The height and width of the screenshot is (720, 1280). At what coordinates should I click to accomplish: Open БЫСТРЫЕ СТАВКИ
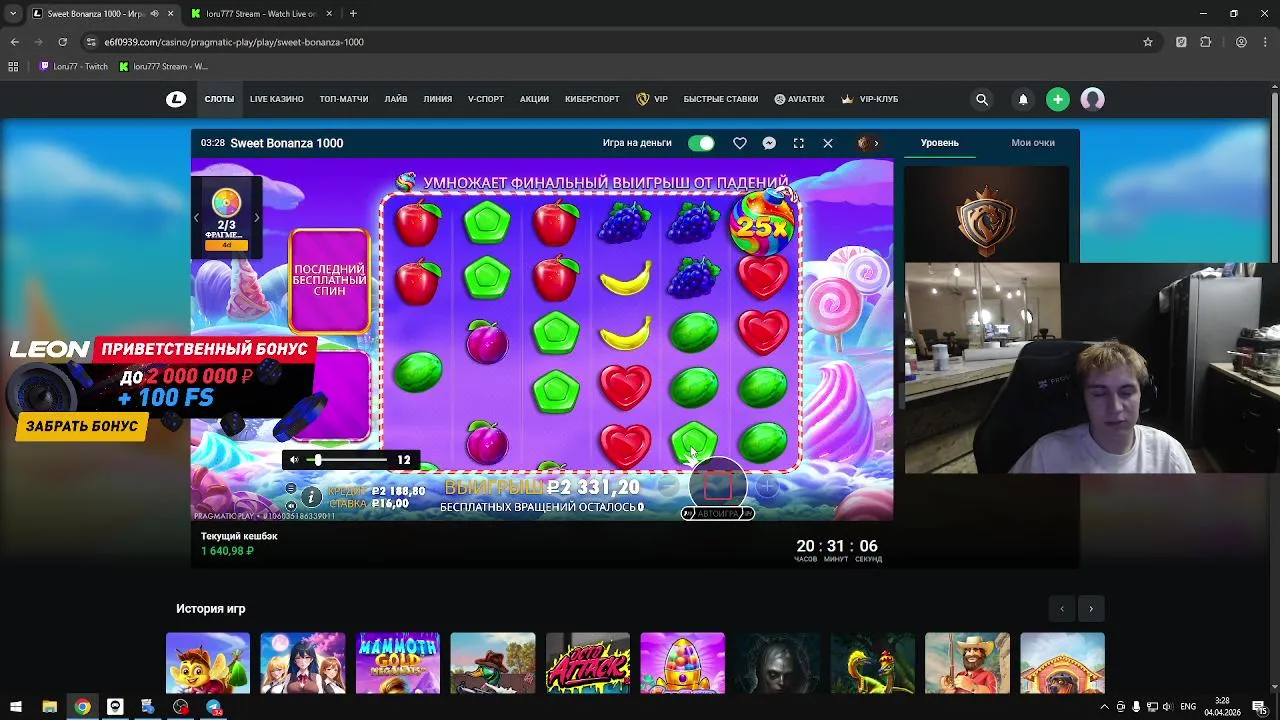[x=721, y=99]
